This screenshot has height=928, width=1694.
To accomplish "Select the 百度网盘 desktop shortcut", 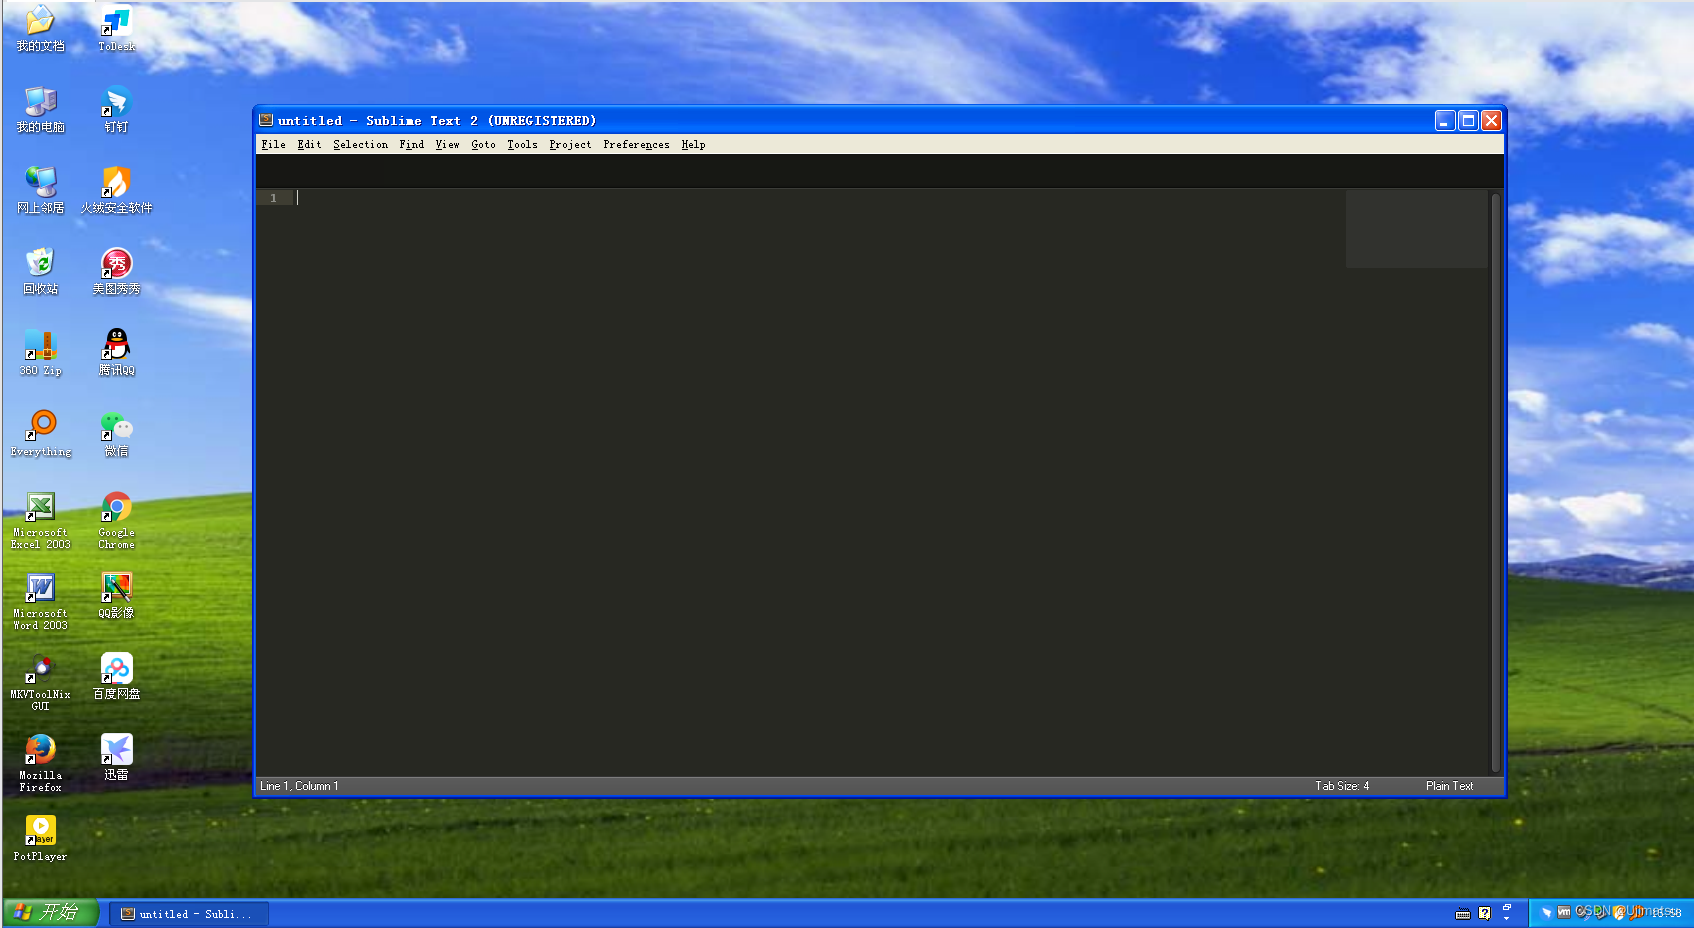I will [116, 676].
